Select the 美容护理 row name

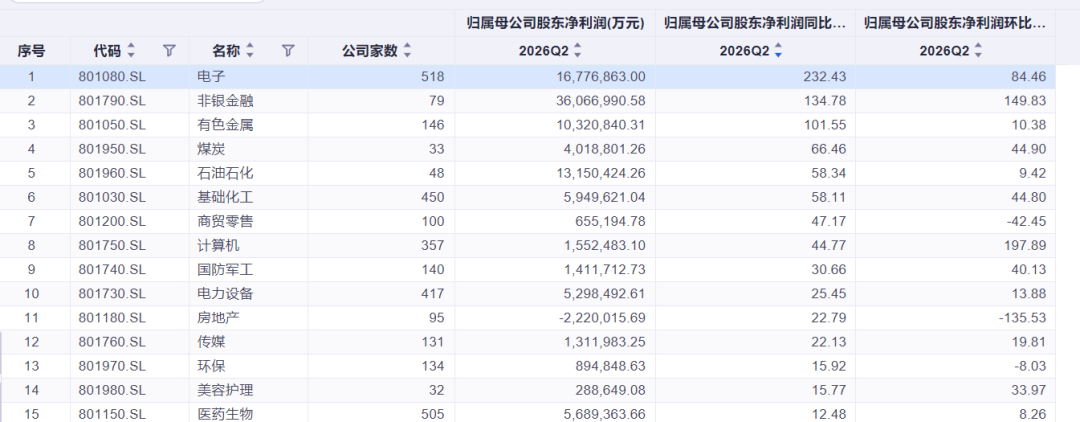point(225,390)
